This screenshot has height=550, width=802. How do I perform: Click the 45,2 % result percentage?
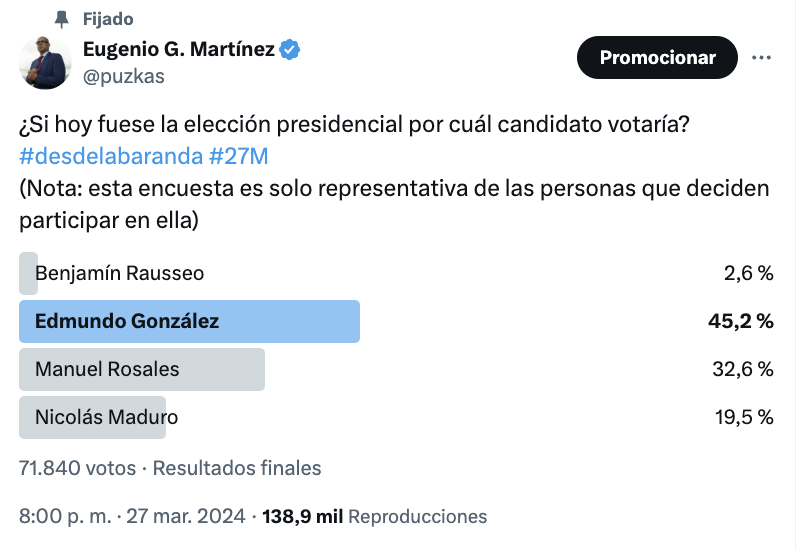coord(741,321)
